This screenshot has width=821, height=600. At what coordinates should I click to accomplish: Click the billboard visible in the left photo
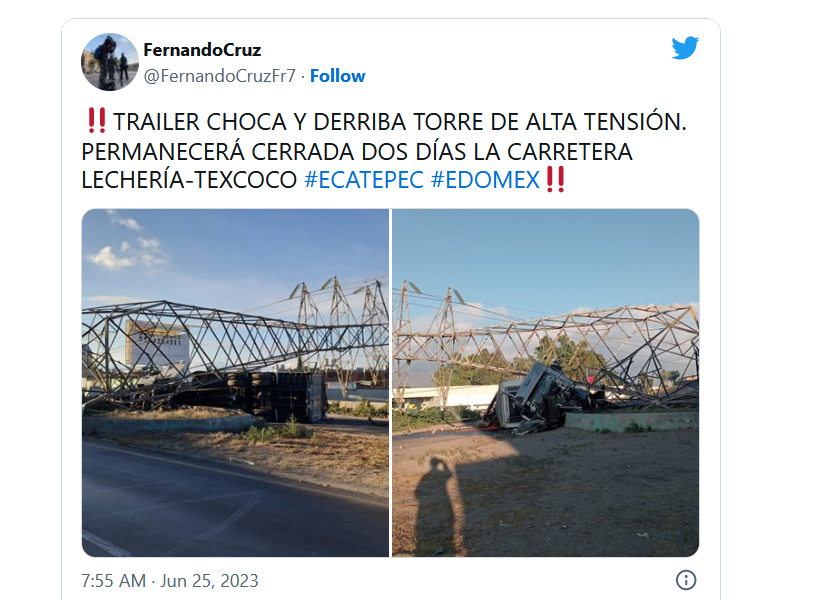pyautogui.click(x=156, y=343)
